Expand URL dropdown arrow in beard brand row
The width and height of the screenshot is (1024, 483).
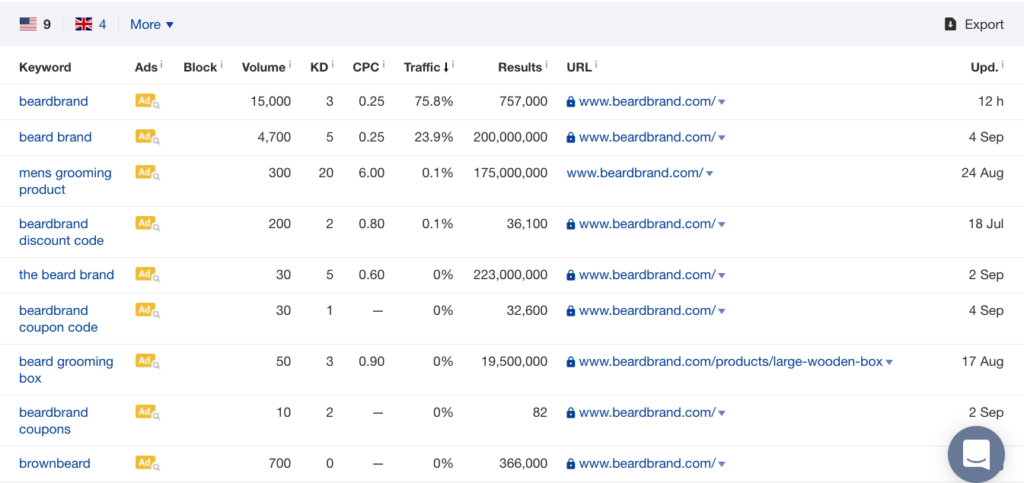[722, 138]
